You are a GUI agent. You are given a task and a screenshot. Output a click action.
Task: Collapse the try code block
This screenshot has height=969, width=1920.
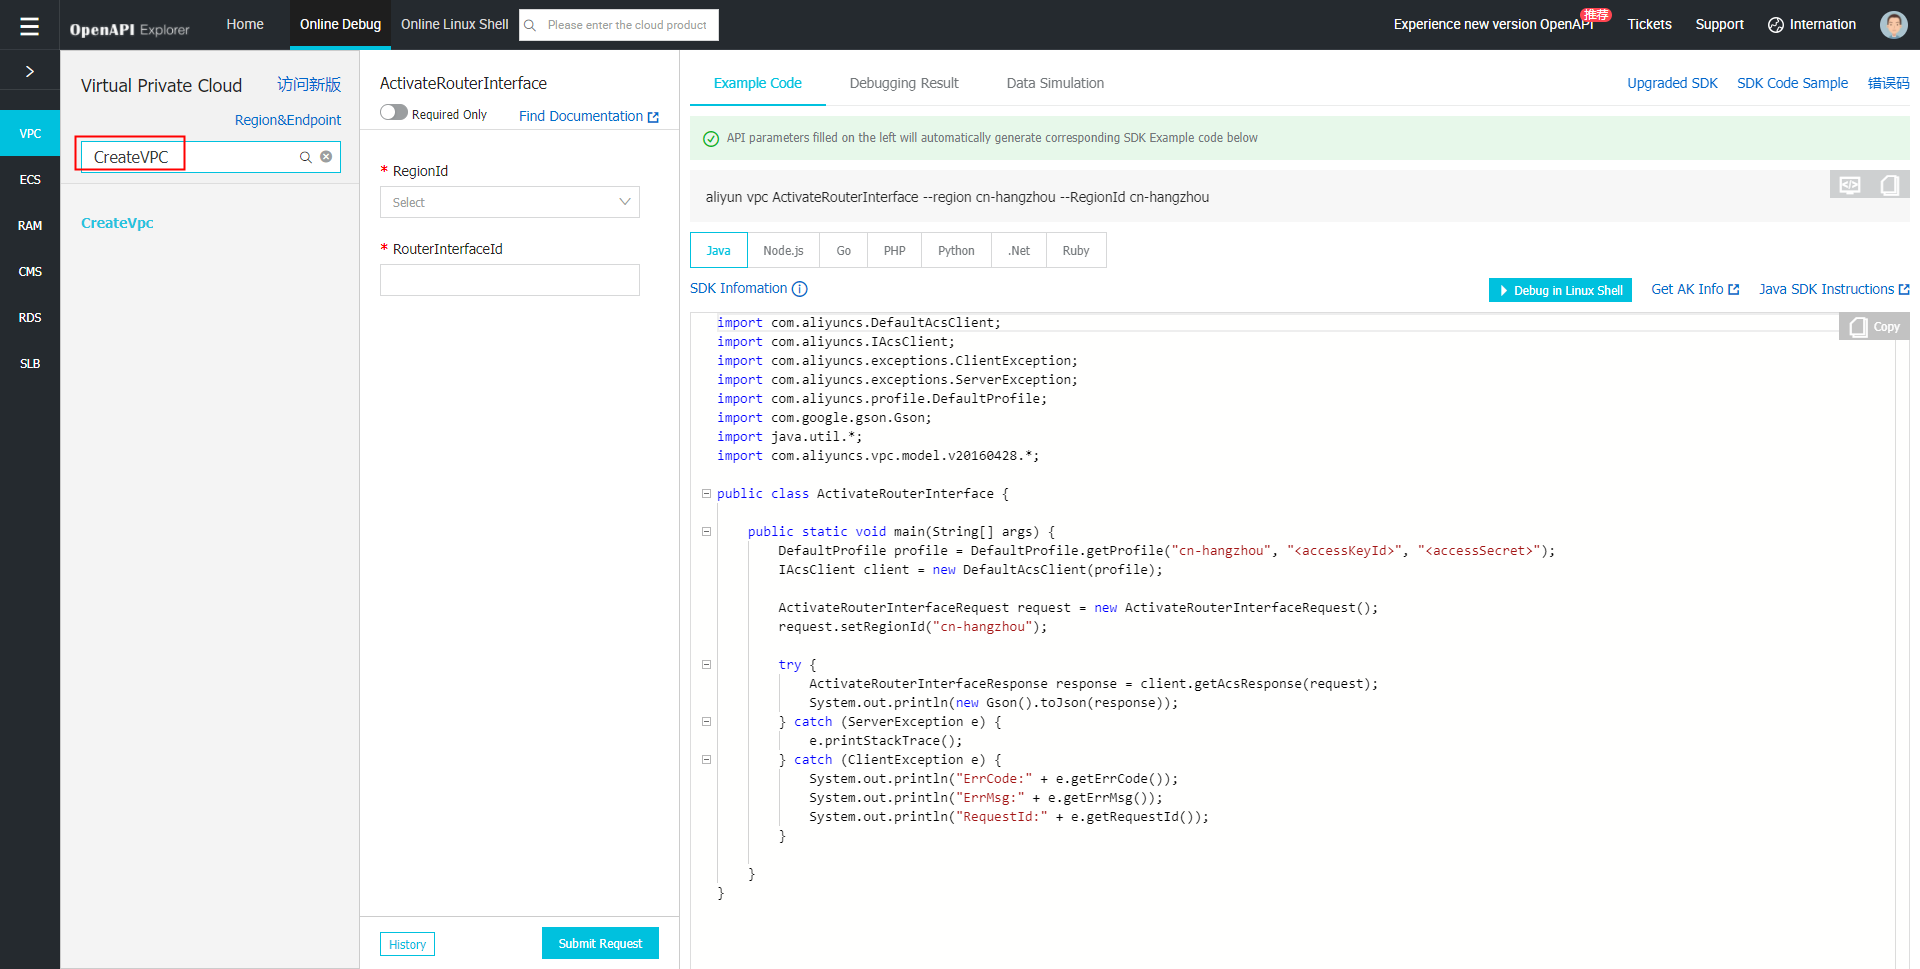coord(706,664)
